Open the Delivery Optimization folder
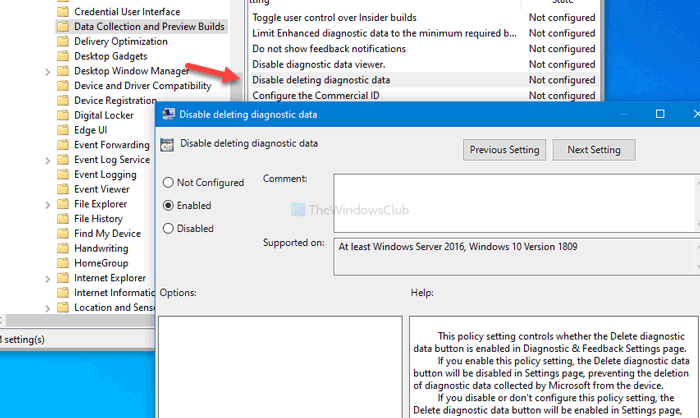Image resolution: width=700 pixels, height=418 pixels. [x=121, y=41]
